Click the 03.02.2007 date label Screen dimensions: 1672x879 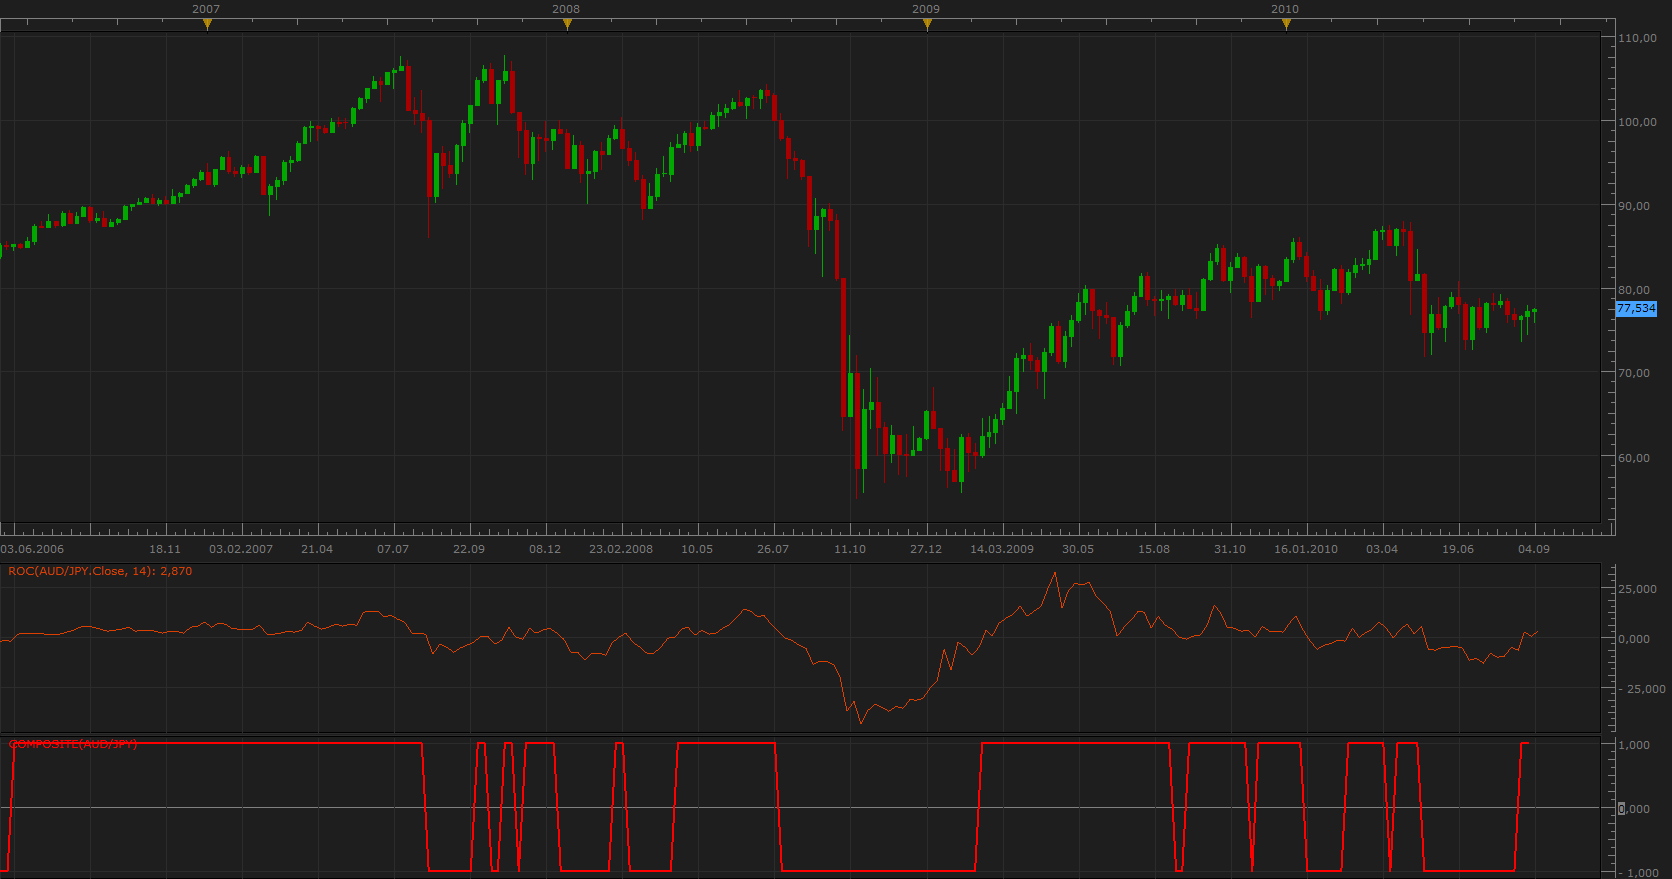tap(241, 549)
